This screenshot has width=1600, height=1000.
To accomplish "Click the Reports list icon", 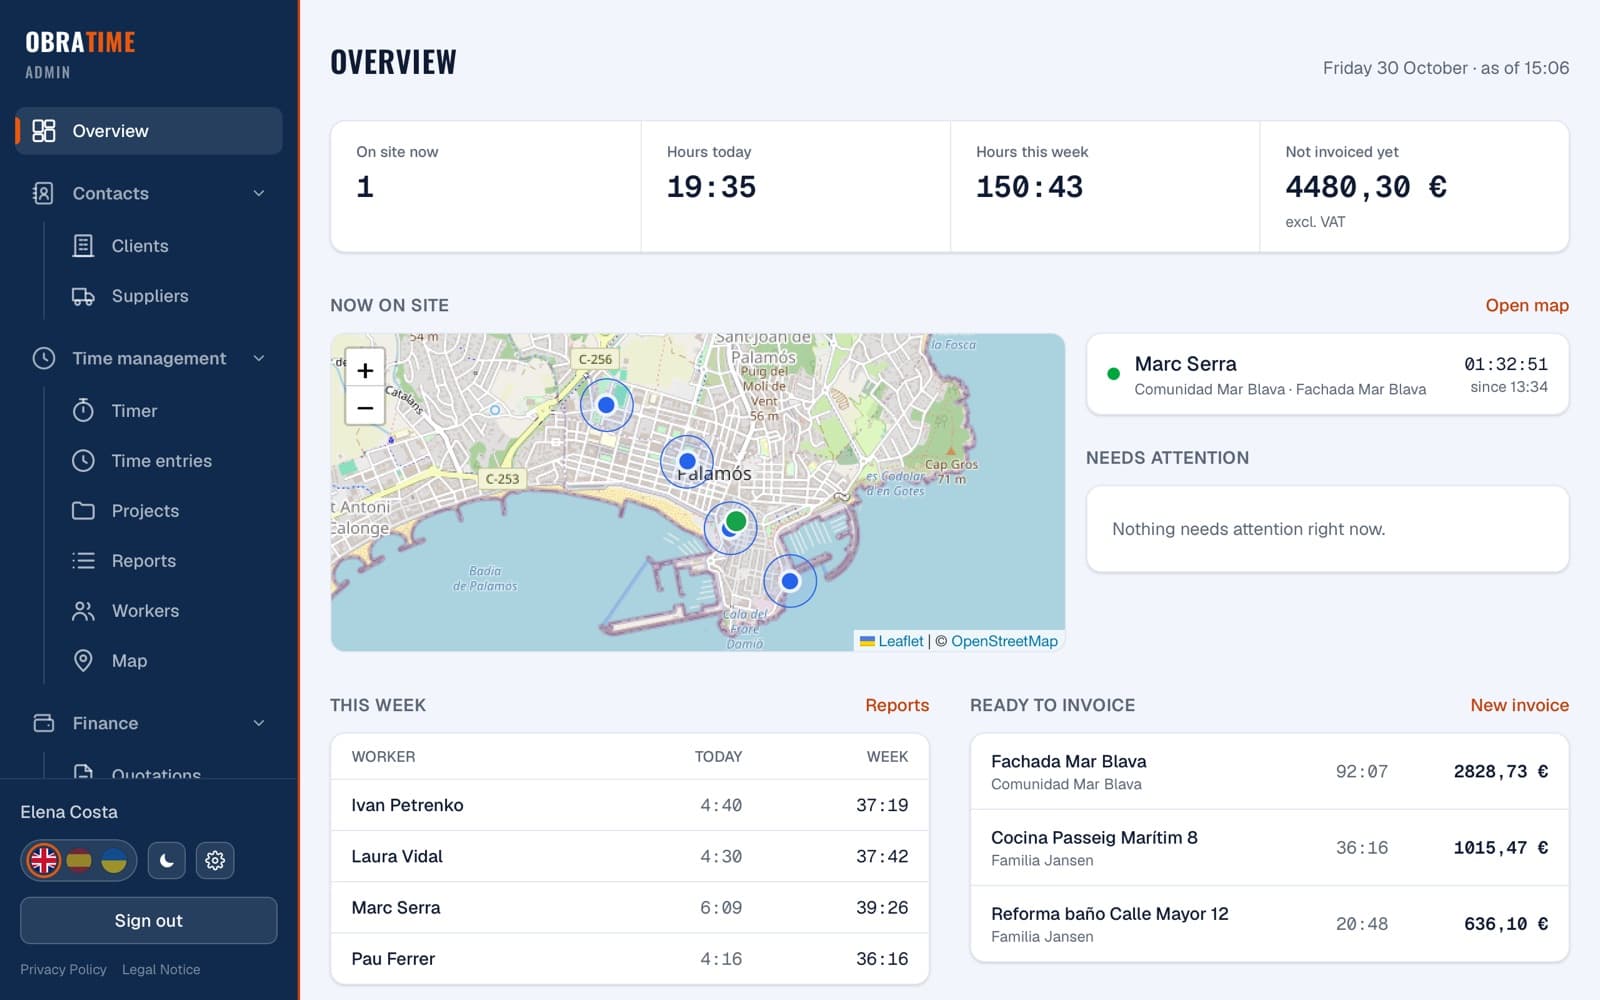I will [83, 561].
